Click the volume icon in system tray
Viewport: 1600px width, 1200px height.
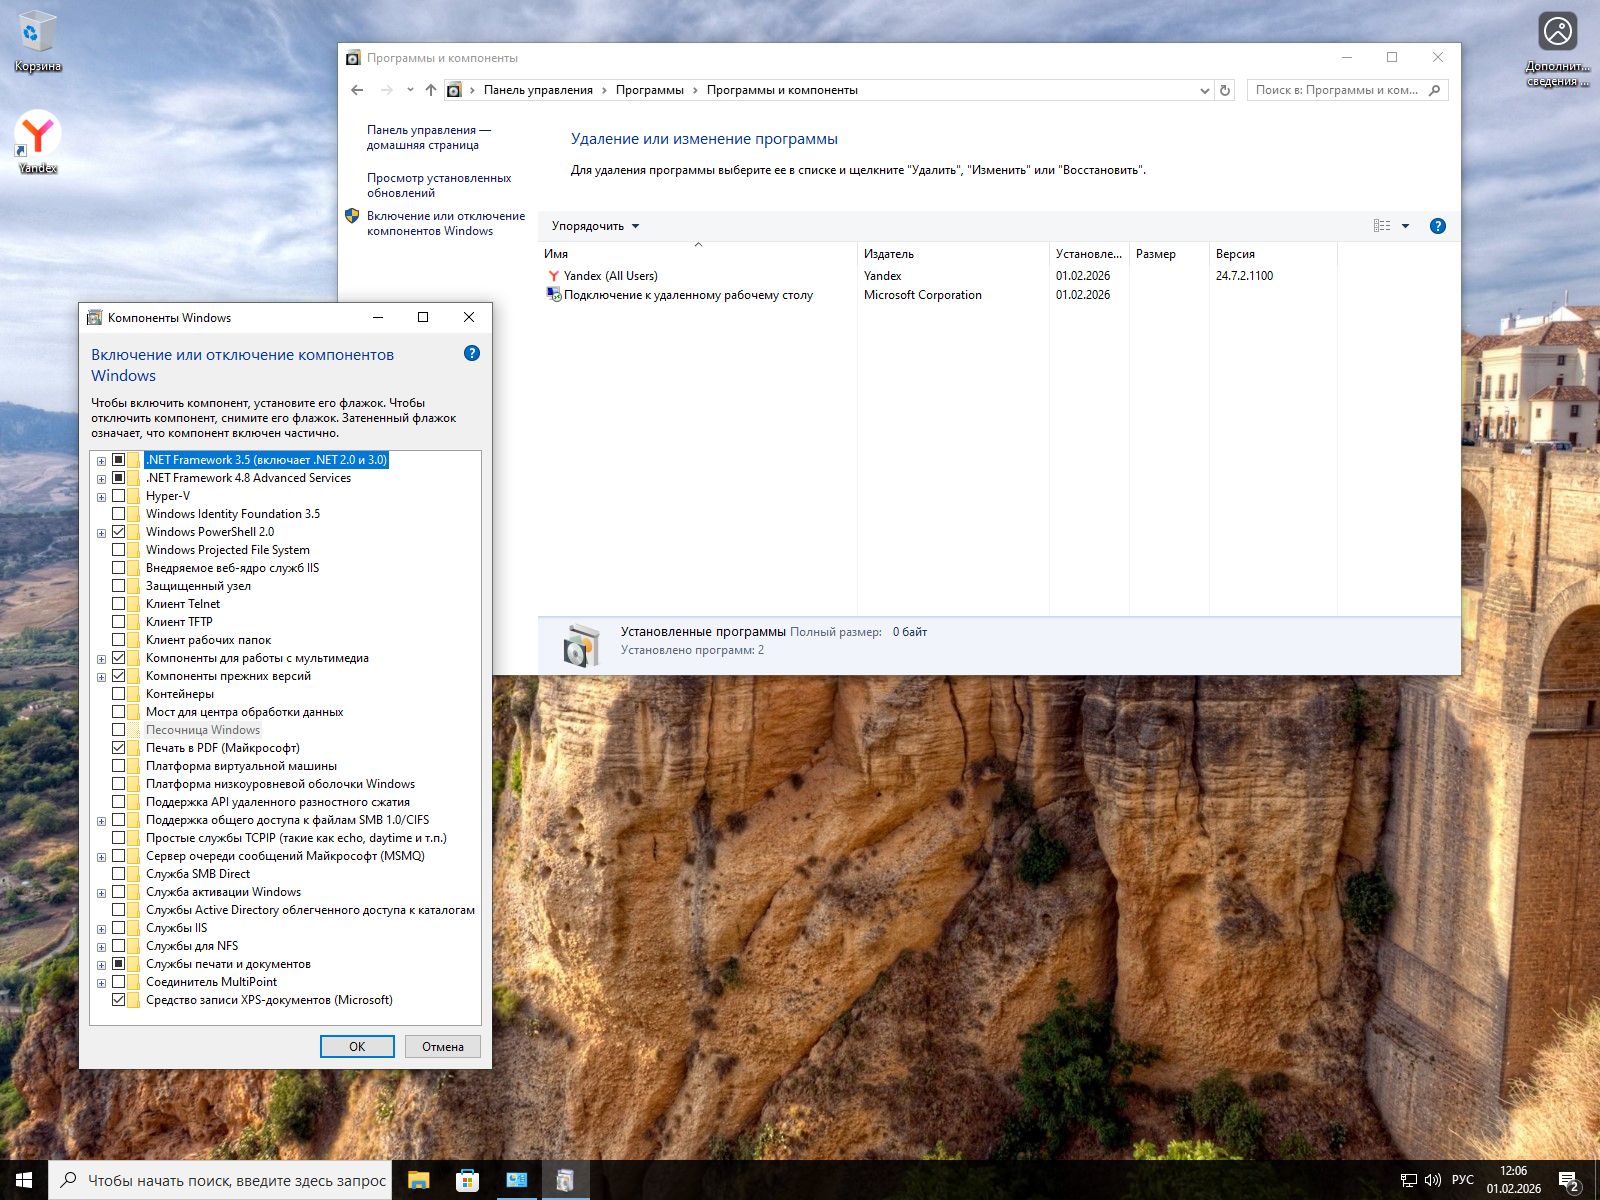(1432, 1180)
